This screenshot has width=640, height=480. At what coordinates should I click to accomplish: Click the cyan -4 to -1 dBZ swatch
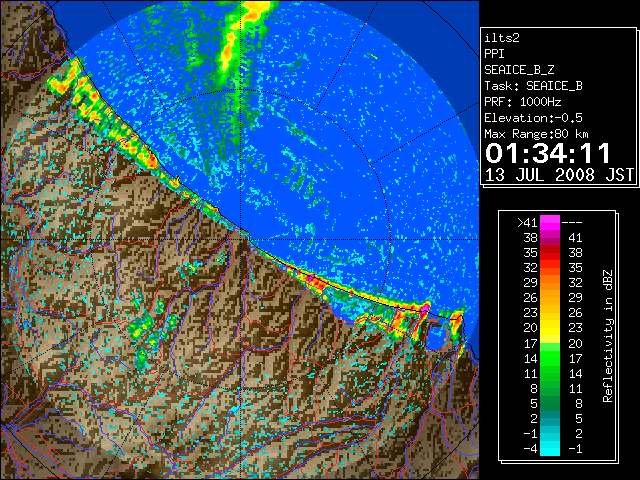pyautogui.click(x=550, y=448)
